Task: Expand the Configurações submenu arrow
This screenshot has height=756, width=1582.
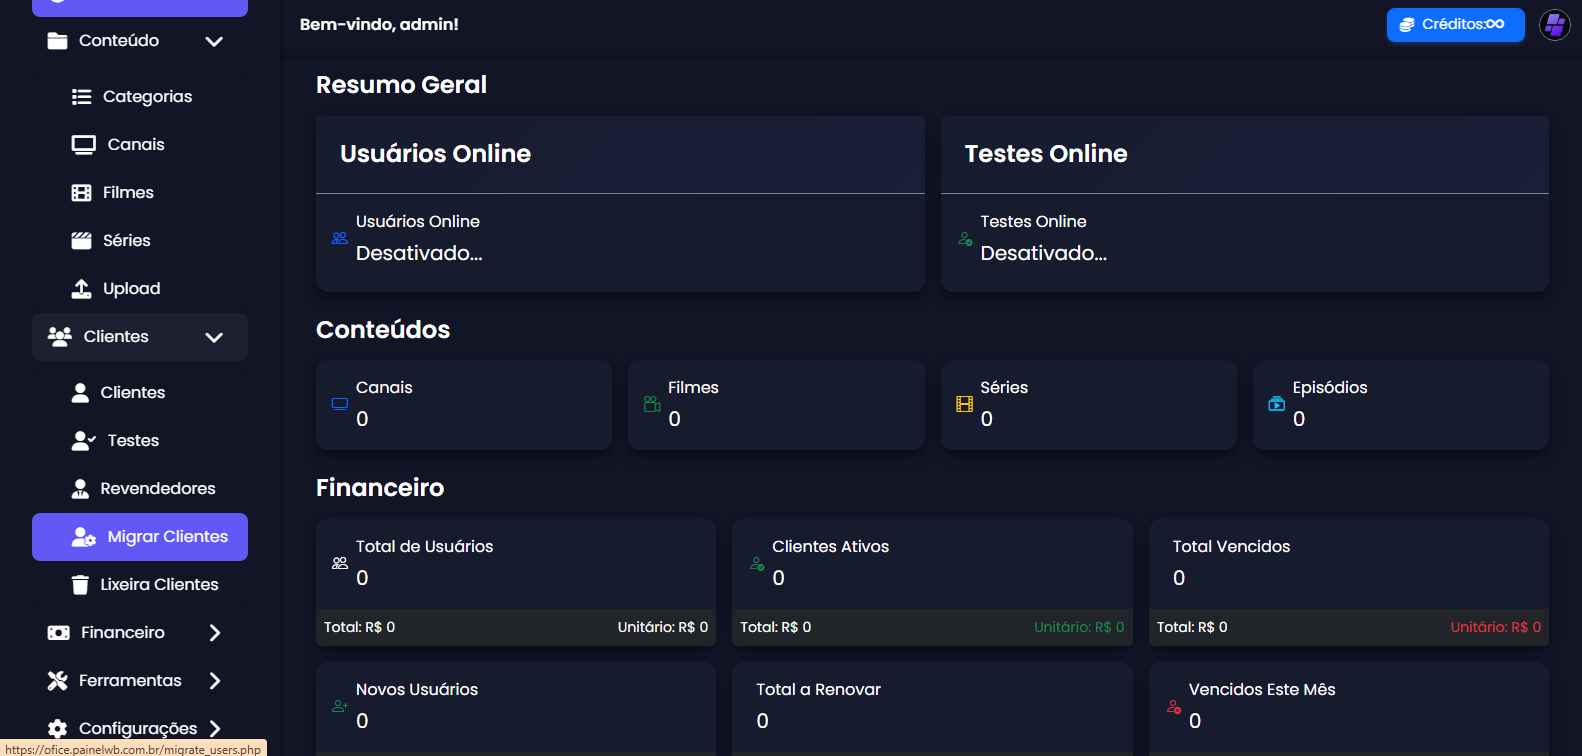Action: [x=215, y=729]
